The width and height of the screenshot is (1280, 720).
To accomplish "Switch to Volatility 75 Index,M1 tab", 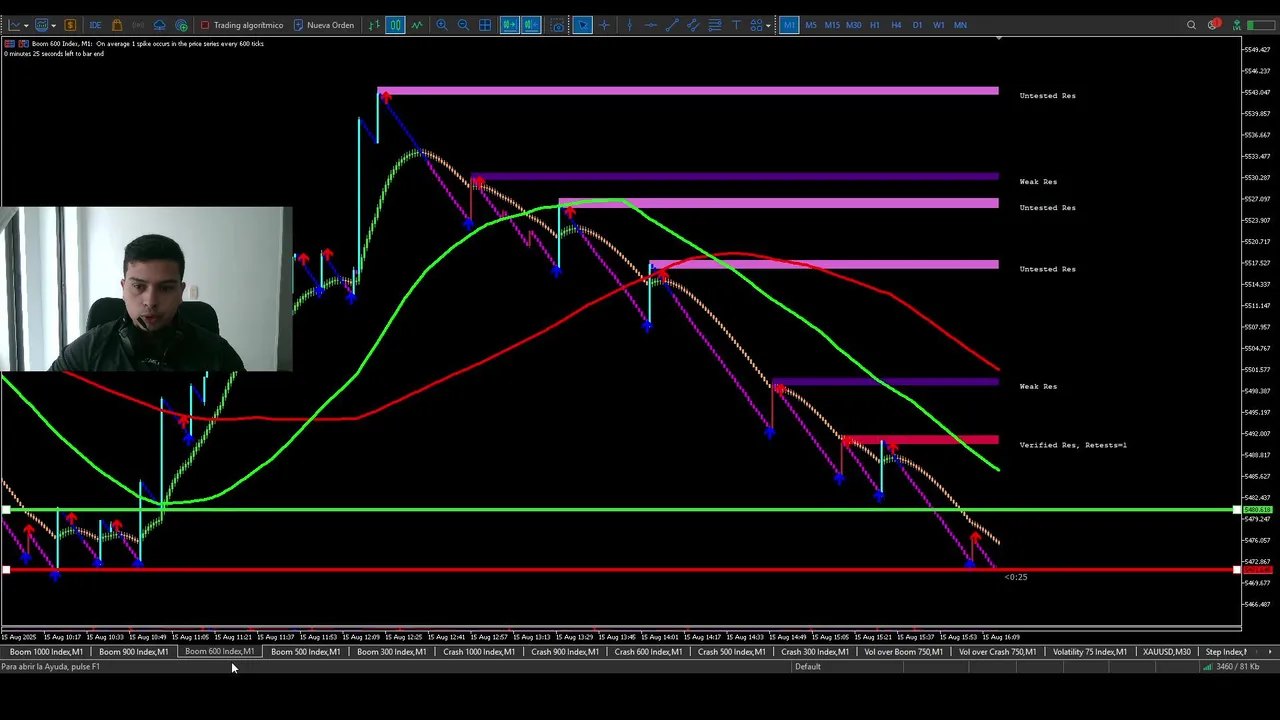I will (1090, 652).
